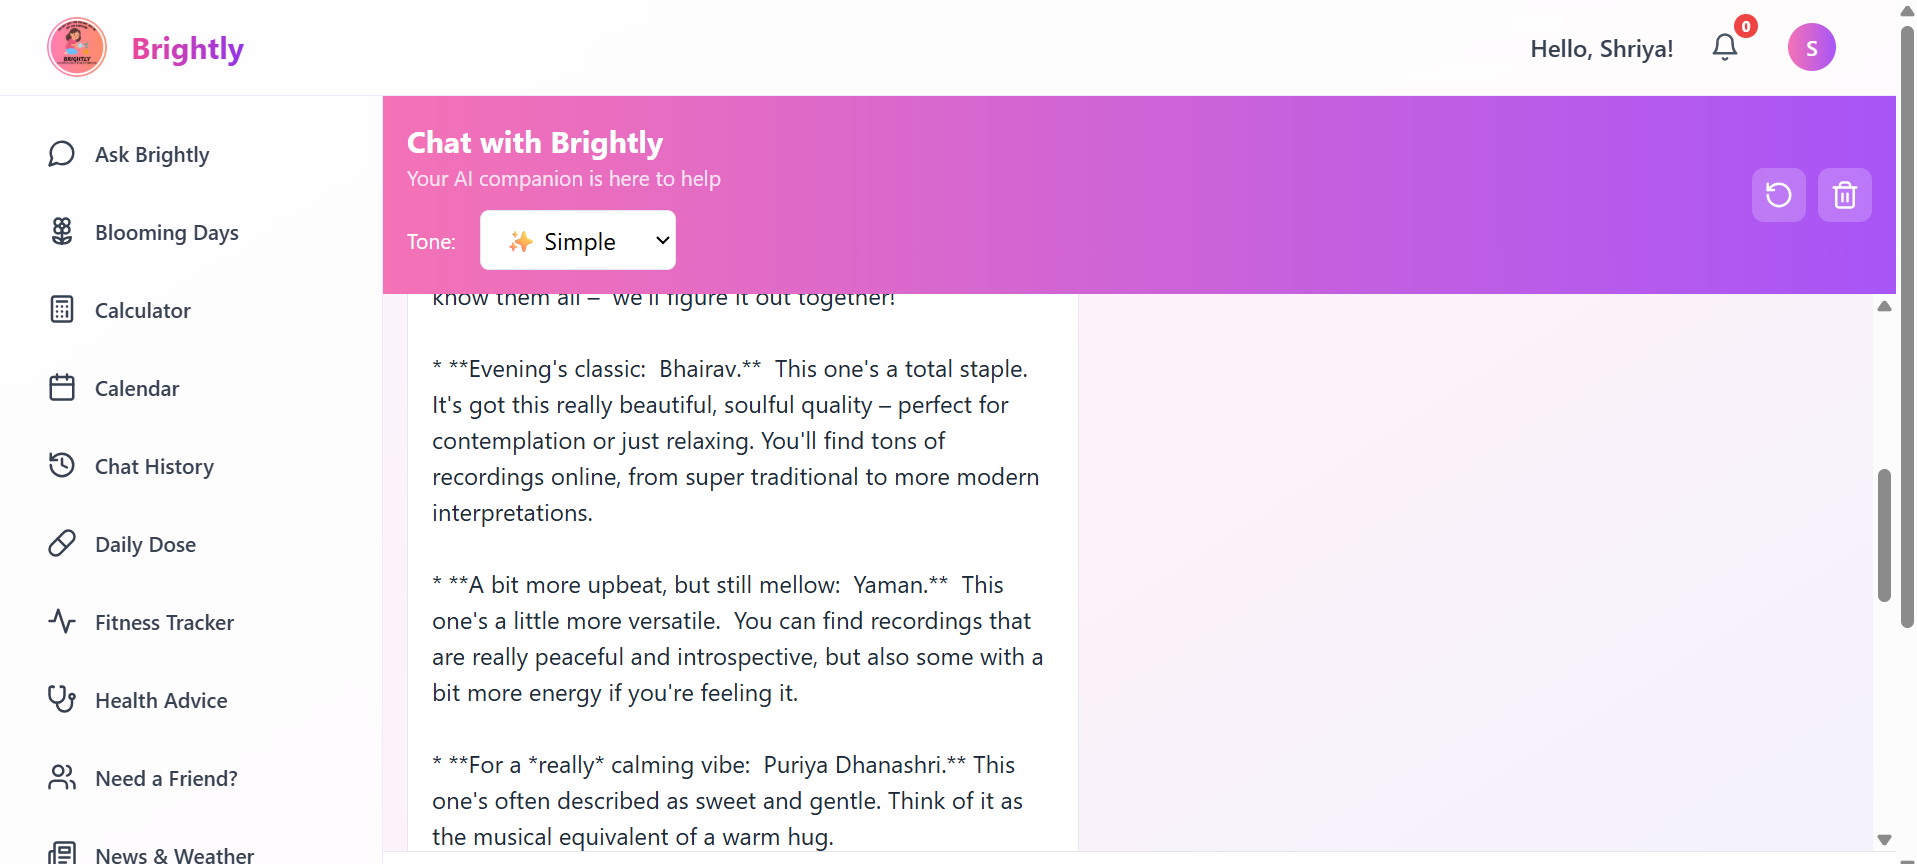Open Health Advice via the stethoscope icon
Image resolution: width=1917 pixels, height=864 pixels.
click(61, 699)
